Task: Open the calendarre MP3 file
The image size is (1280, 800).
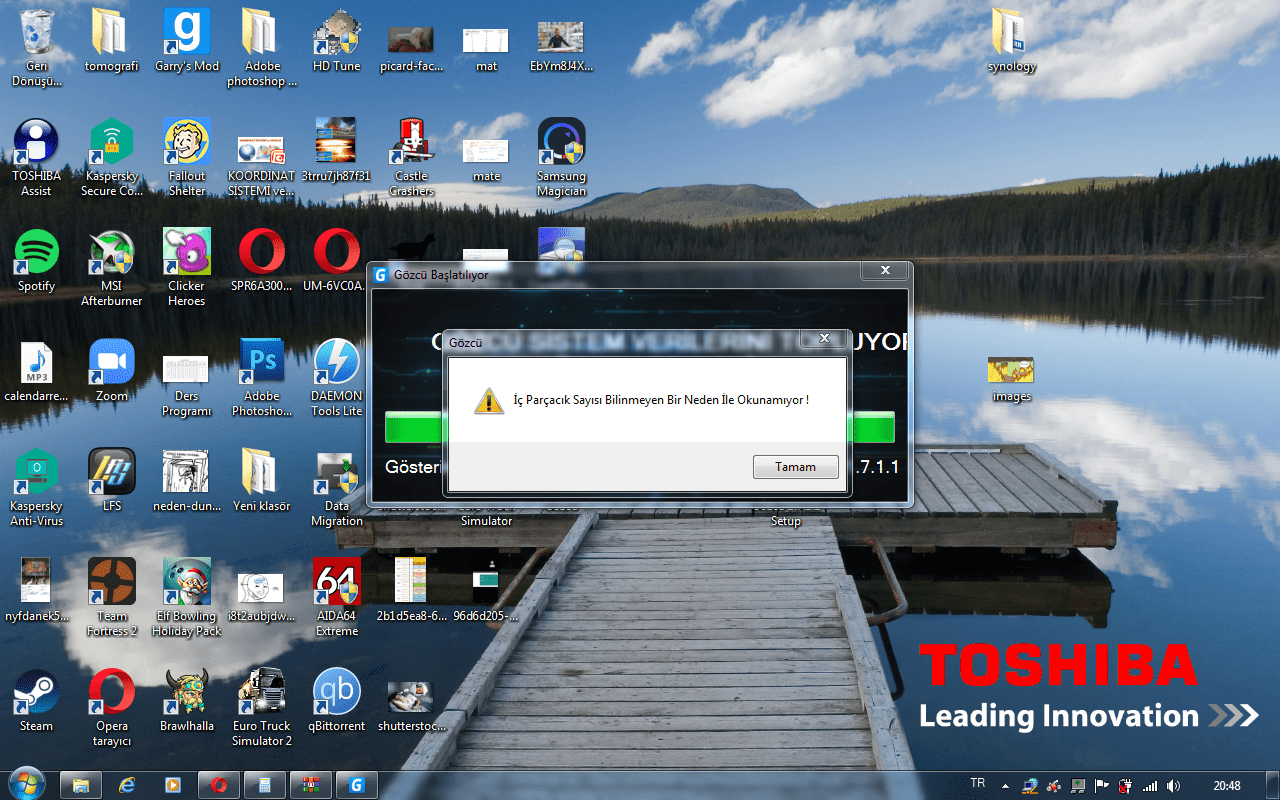Action: pyautogui.click(x=37, y=372)
